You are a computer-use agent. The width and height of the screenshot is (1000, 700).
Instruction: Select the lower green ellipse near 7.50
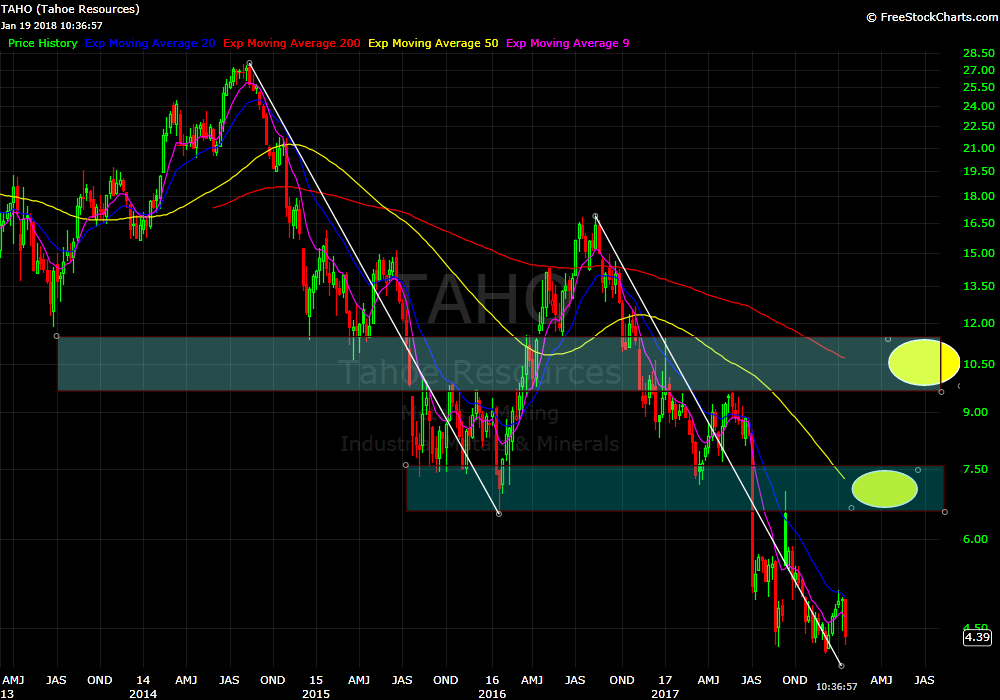(885, 489)
